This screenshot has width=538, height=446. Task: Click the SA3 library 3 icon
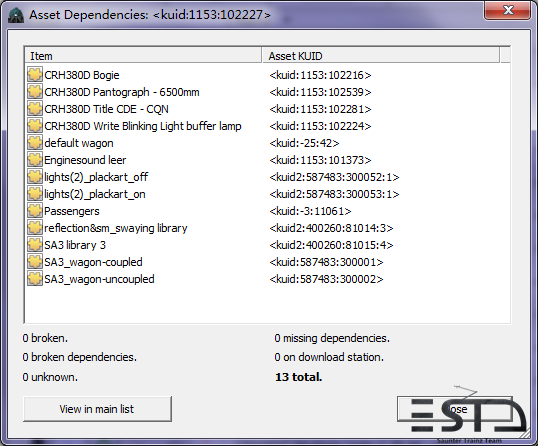(x=35, y=245)
